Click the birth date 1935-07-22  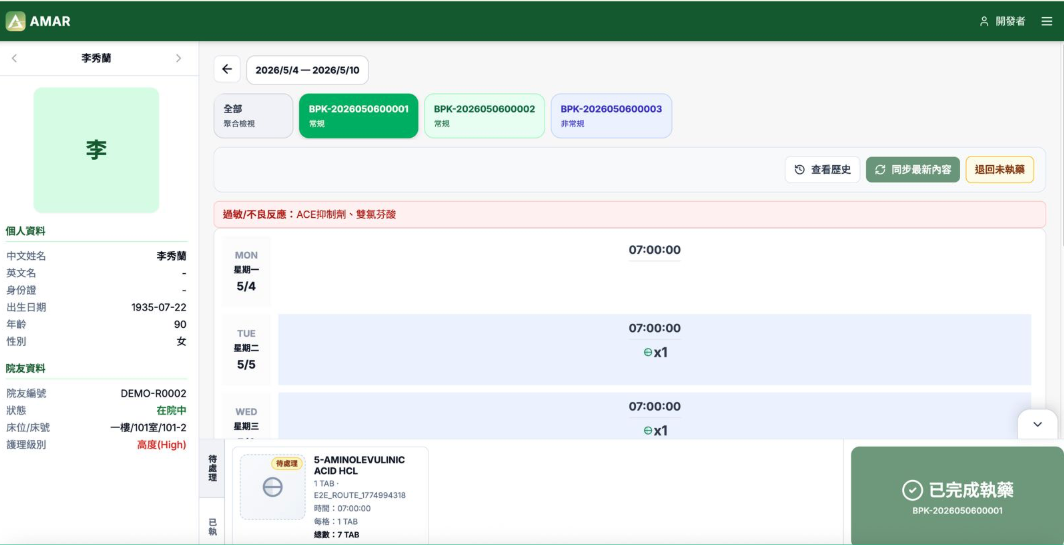pyautogui.click(x=159, y=307)
